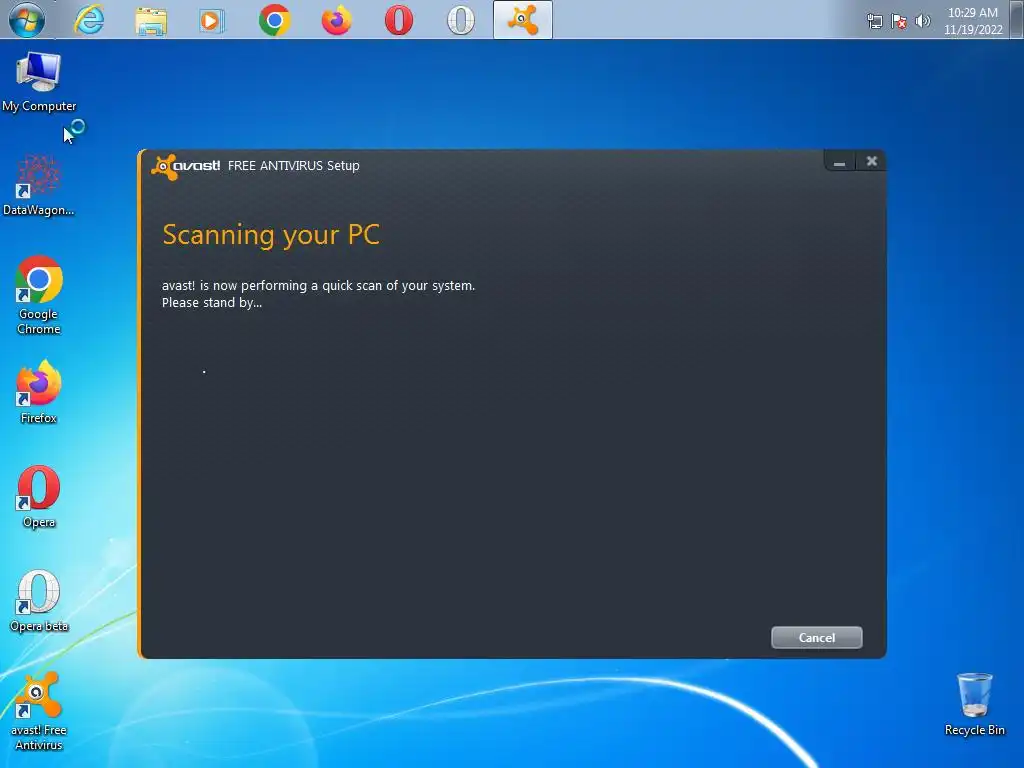Open the volume speaker tray icon
Screen dimensions: 1024x768
[923, 22]
